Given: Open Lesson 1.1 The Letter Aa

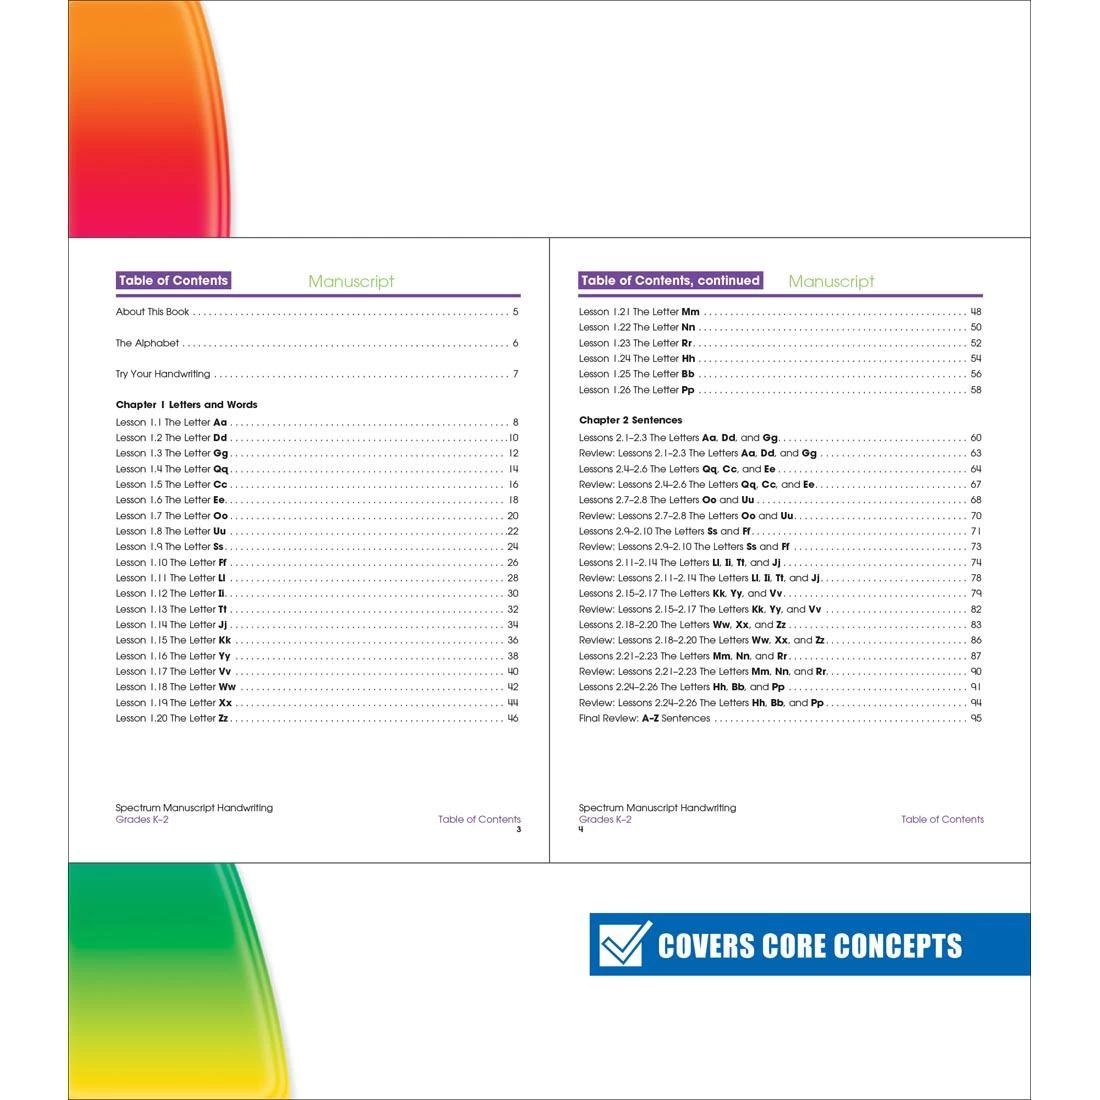Looking at the screenshot, I should click(172, 422).
